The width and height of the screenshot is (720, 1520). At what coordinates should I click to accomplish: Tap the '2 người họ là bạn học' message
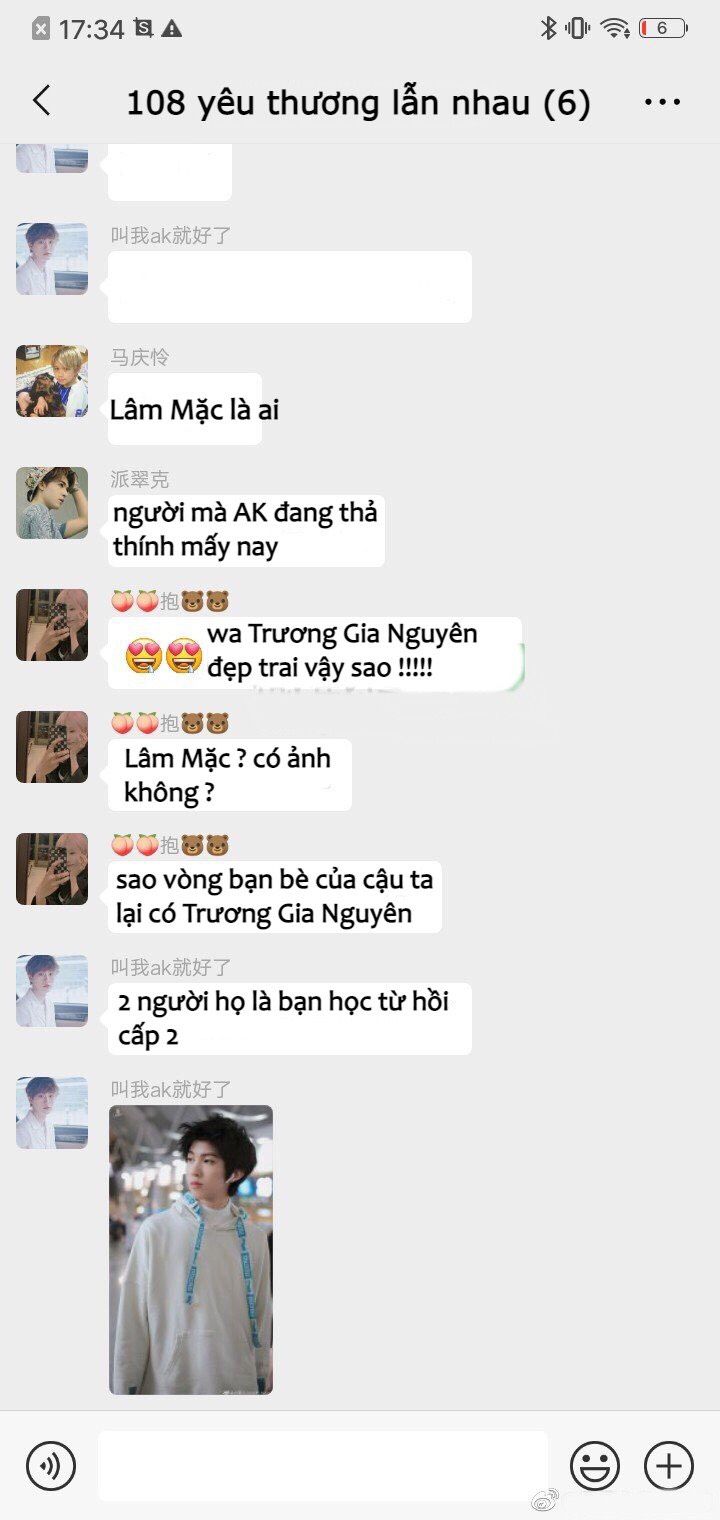[x=290, y=1019]
